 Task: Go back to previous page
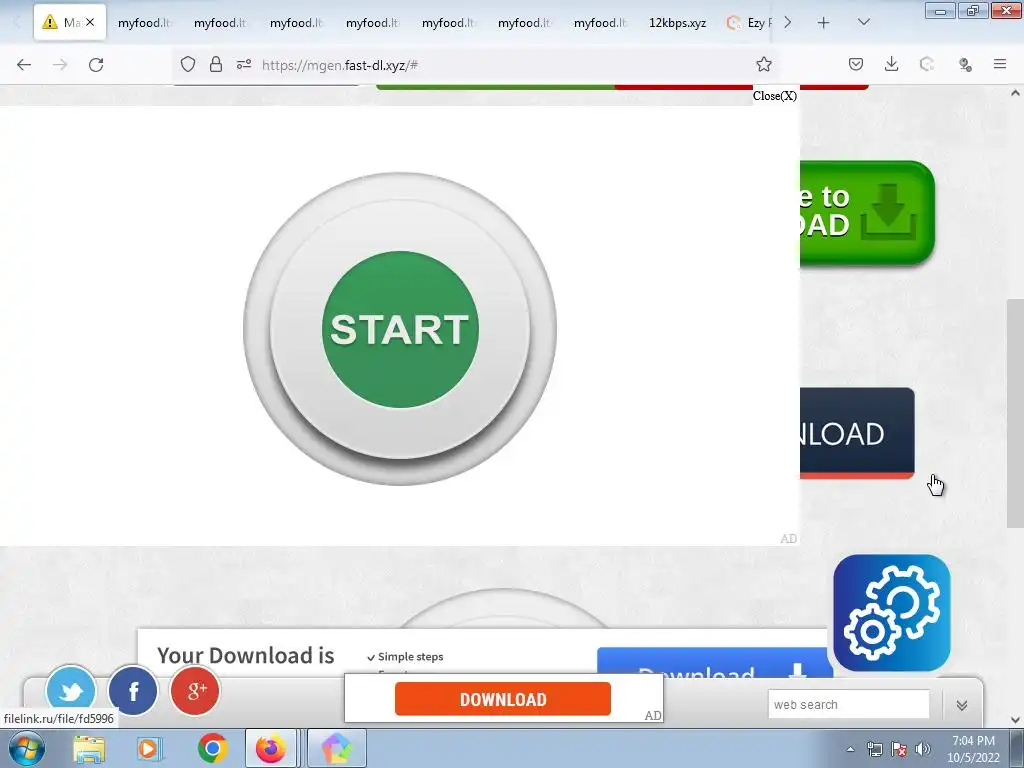pos(24,65)
